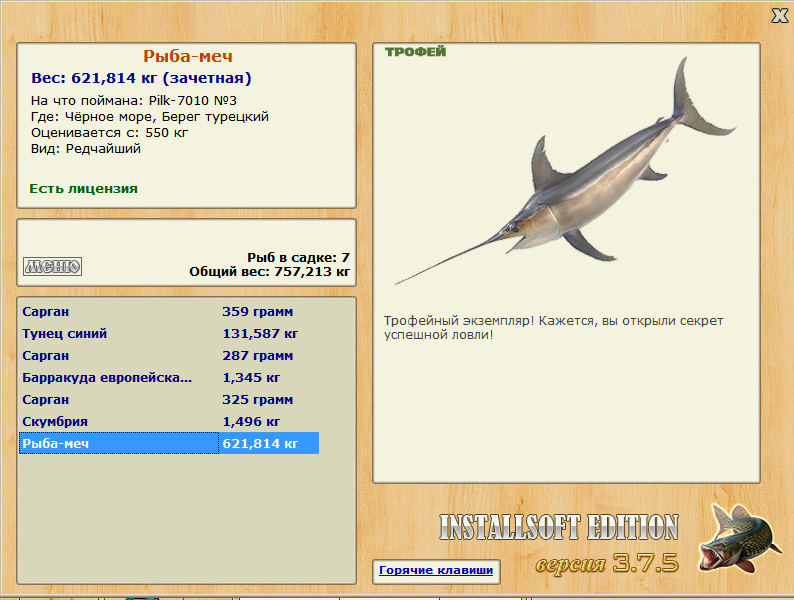Screen dimensions: 794x600
Task: Click the На что поймана: Pilk-7010 №3 line
Action: click(x=134, y=100)
